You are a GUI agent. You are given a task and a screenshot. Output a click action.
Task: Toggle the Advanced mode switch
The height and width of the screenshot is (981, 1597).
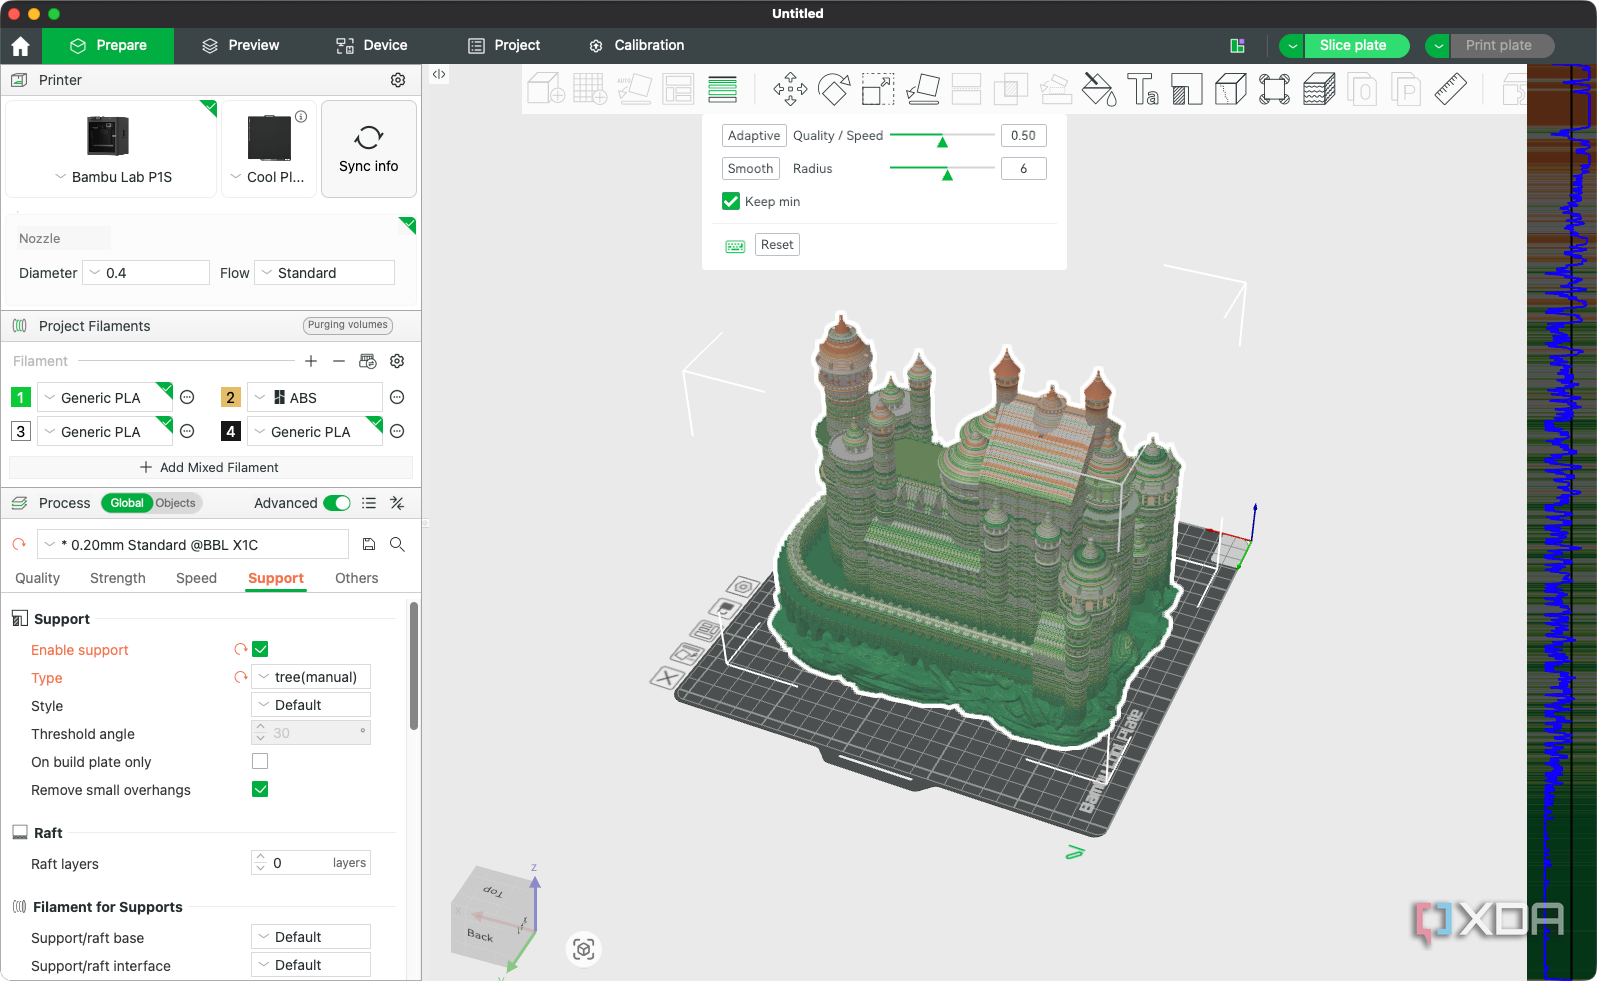(337, 503)
